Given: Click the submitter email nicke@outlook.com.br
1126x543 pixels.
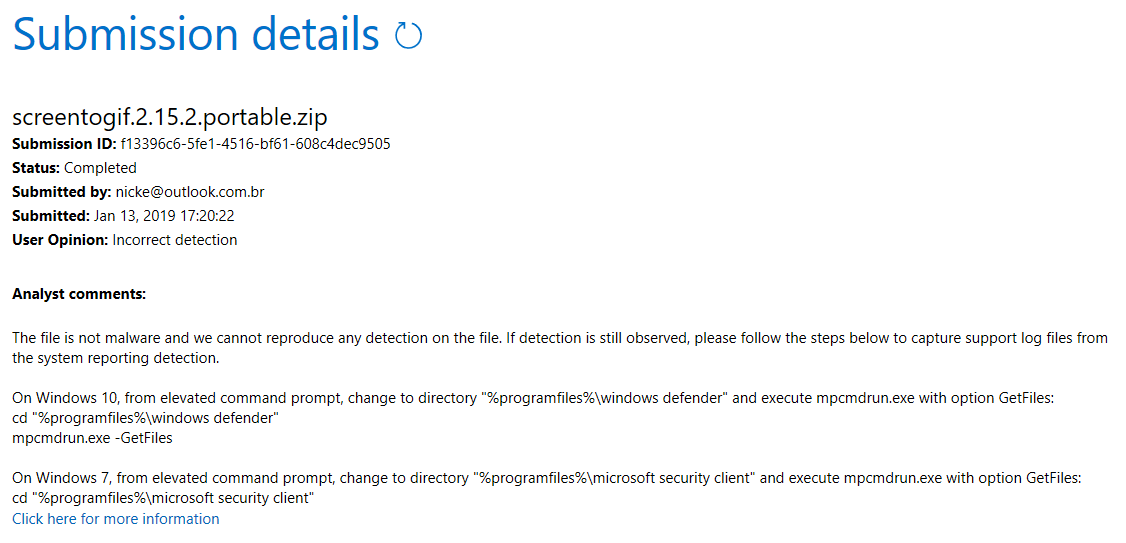Looking at the screenshot, I should coord(190,192).
